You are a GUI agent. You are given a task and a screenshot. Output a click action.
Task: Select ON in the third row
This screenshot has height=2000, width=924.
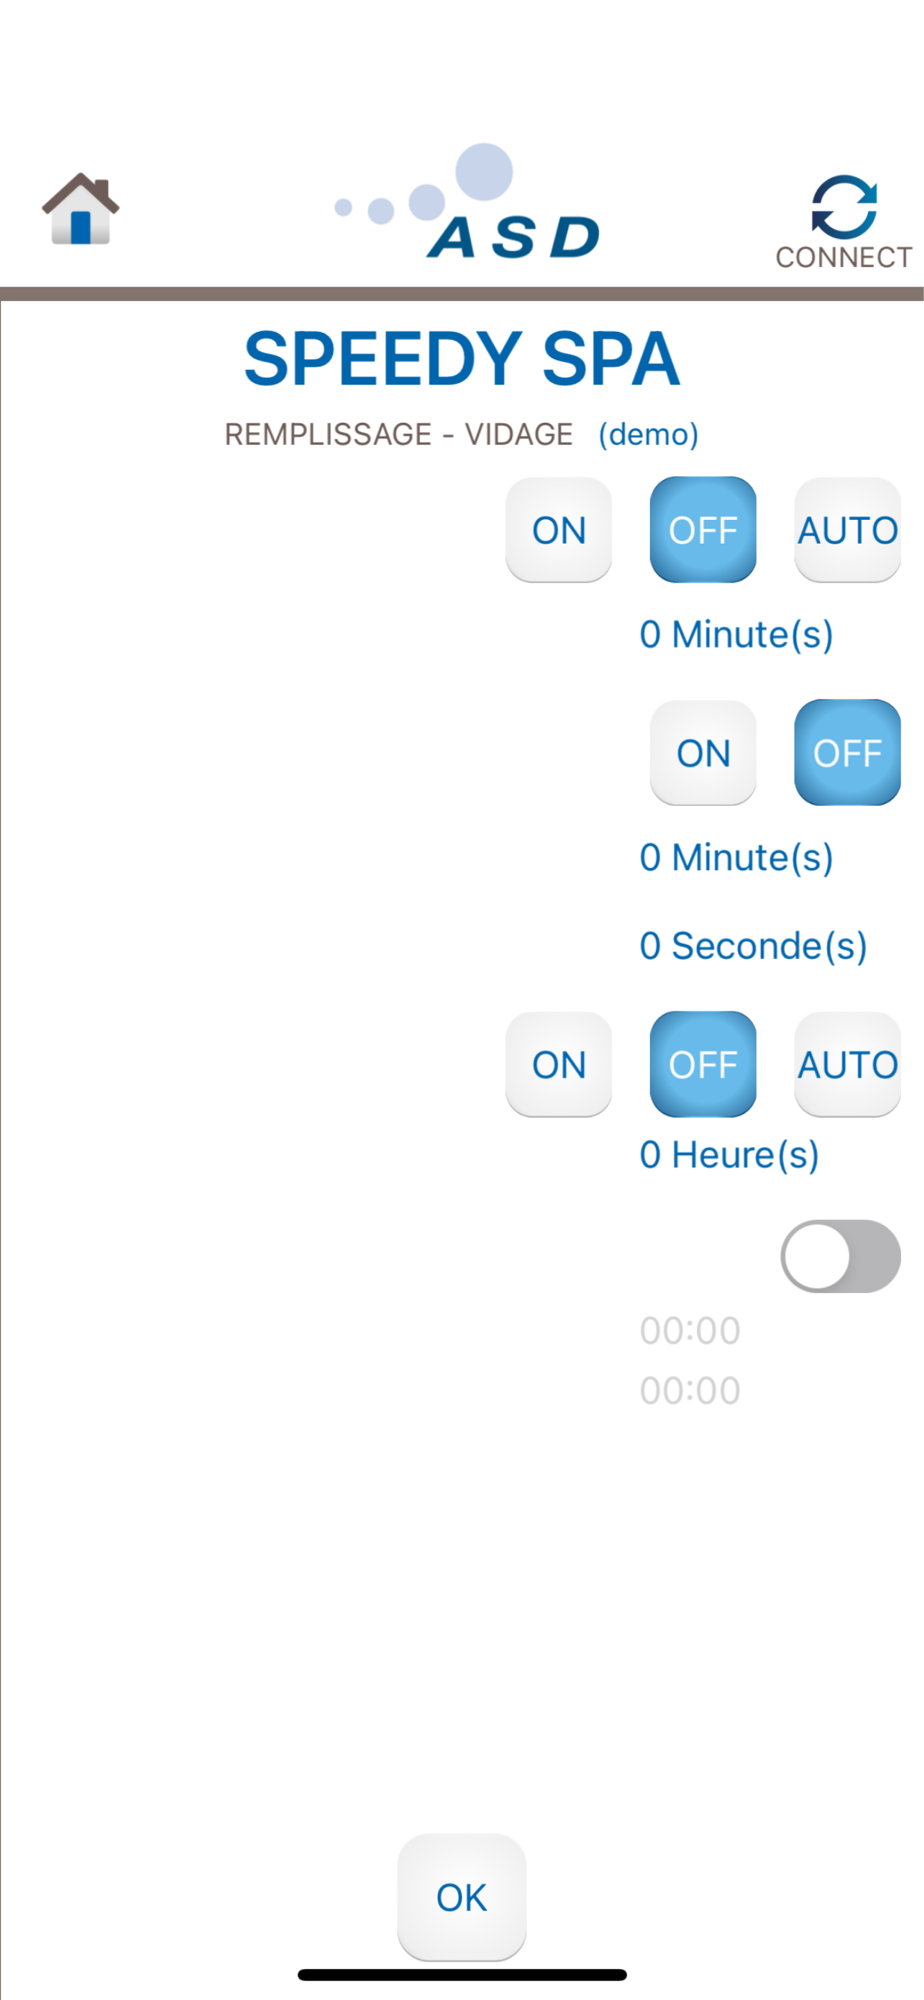pos(559,1065)
